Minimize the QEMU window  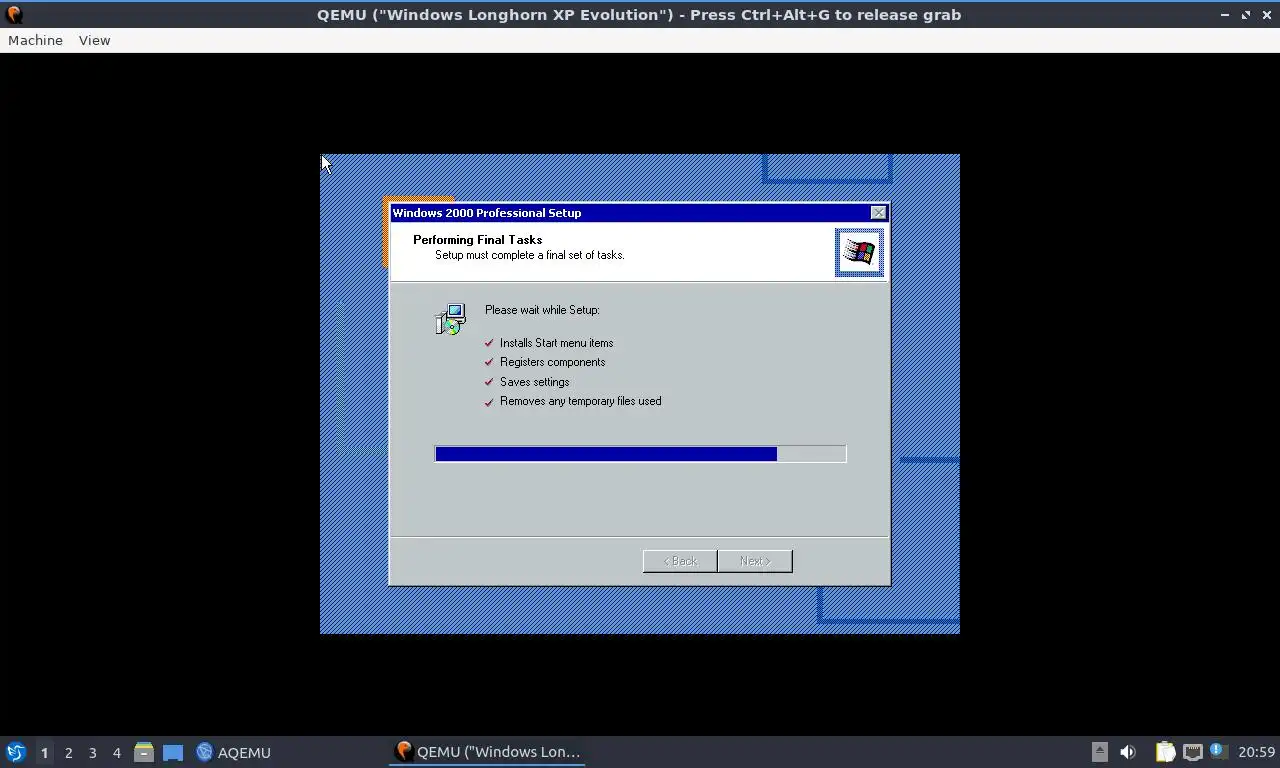1225,15
